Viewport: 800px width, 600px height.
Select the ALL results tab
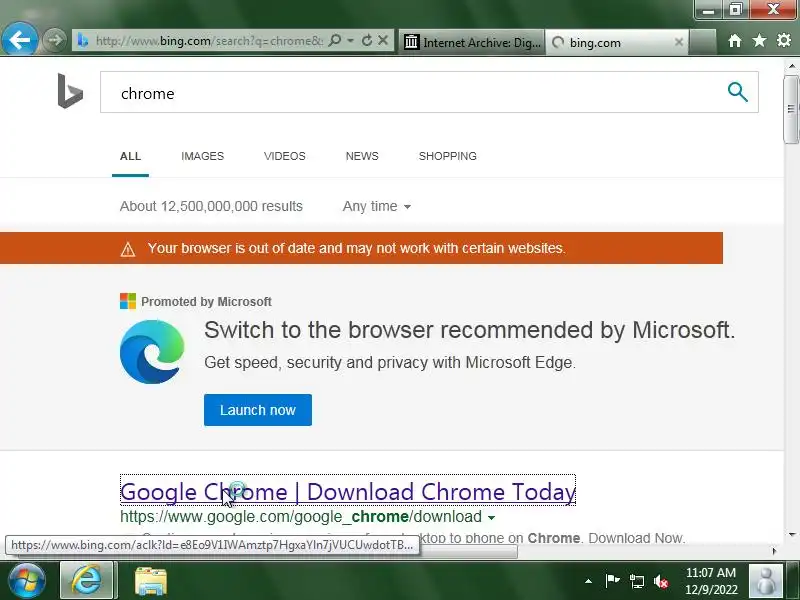click(130, 156)
